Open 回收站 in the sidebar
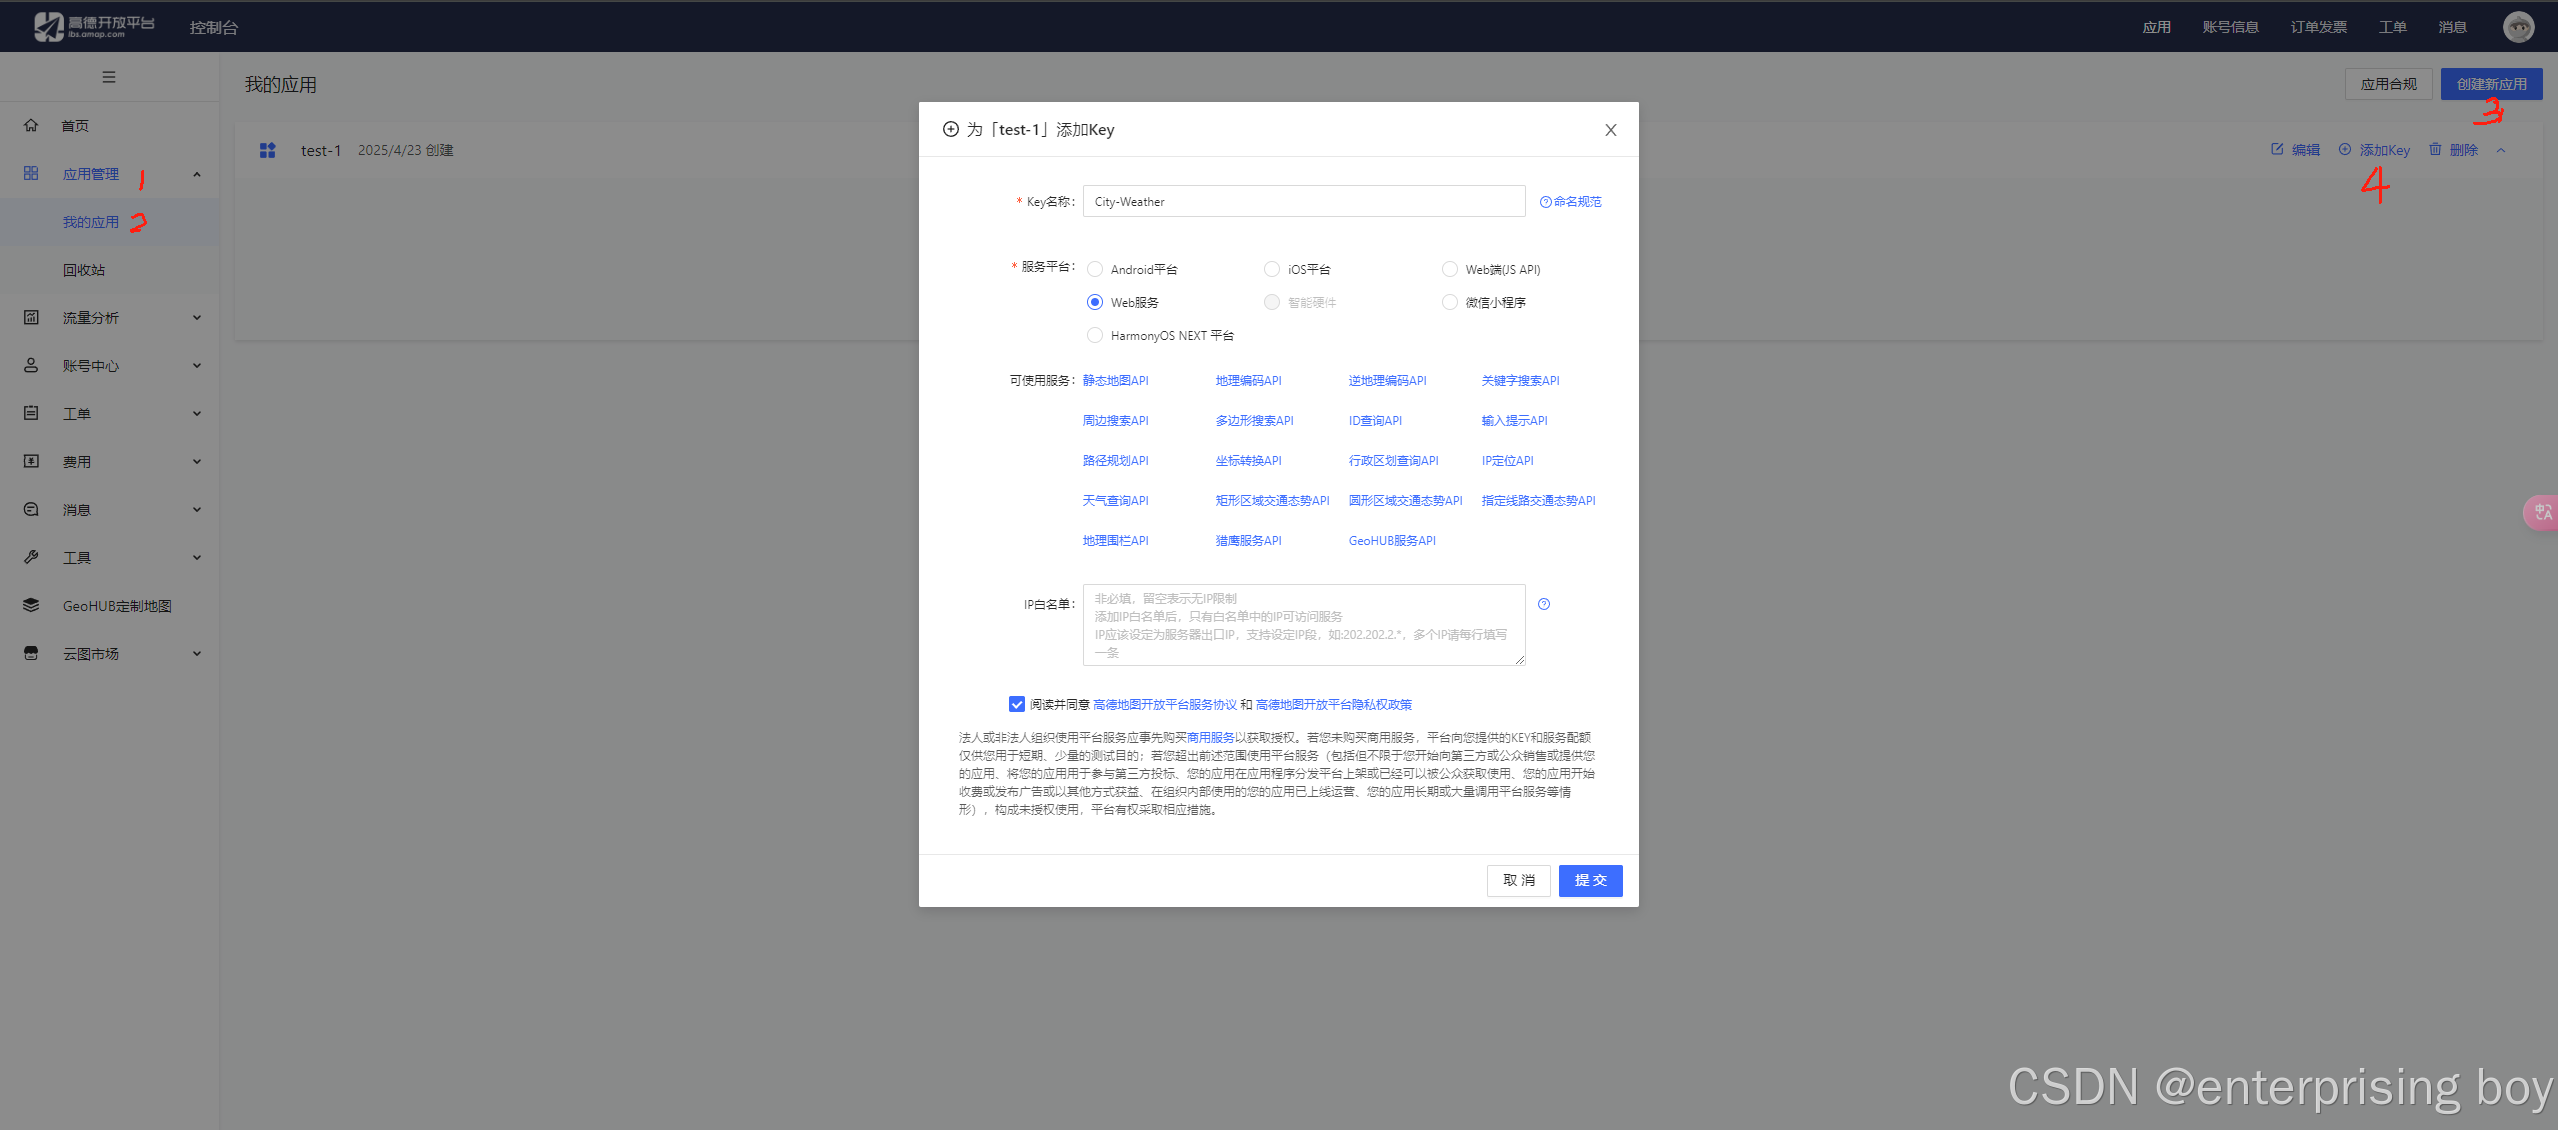The image size is (2558, 1130). tap(84, 270)
